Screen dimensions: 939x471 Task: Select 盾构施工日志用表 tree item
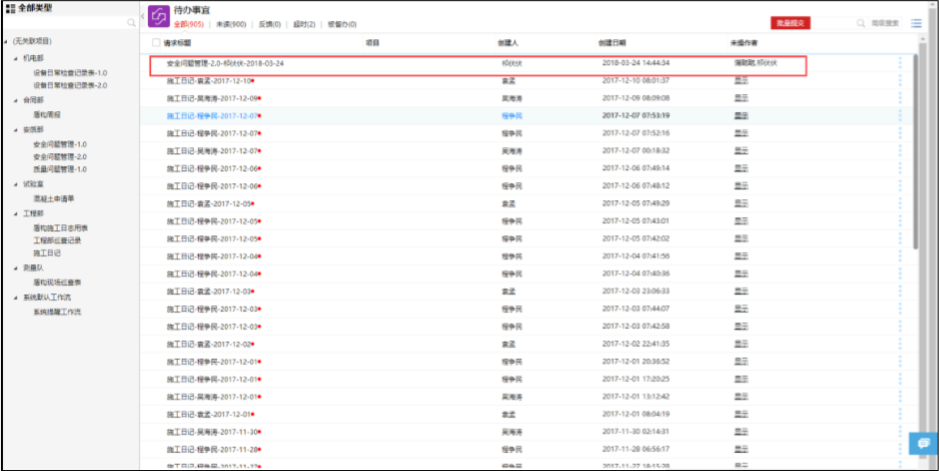coord(60,228)
